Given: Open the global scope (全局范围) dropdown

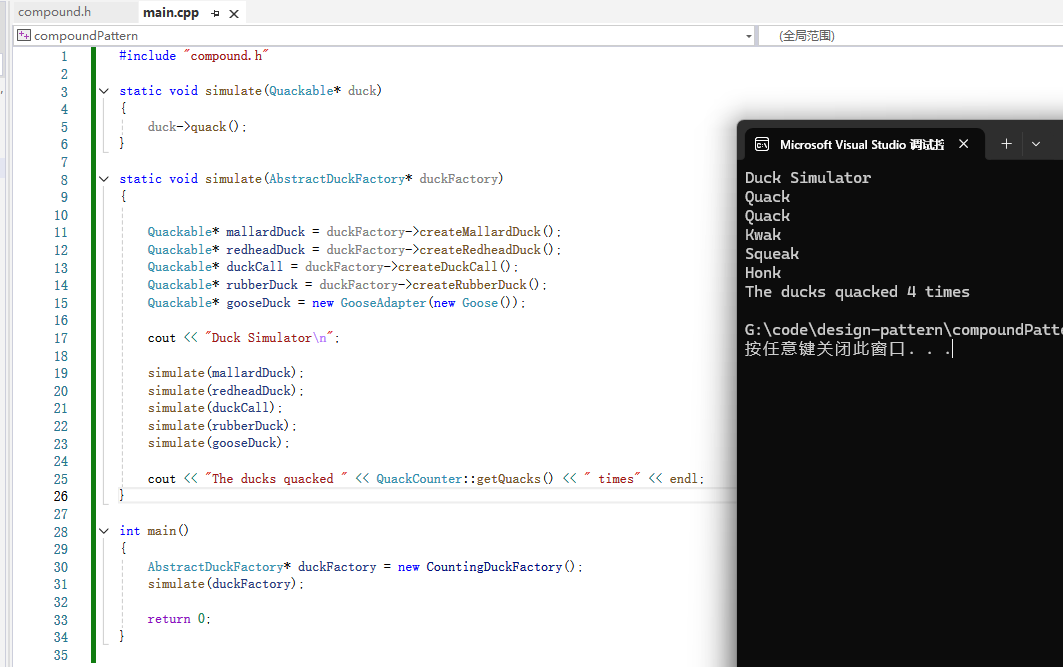Looking at the screenshot, I should pyautogui.click(x=910, y=35).
